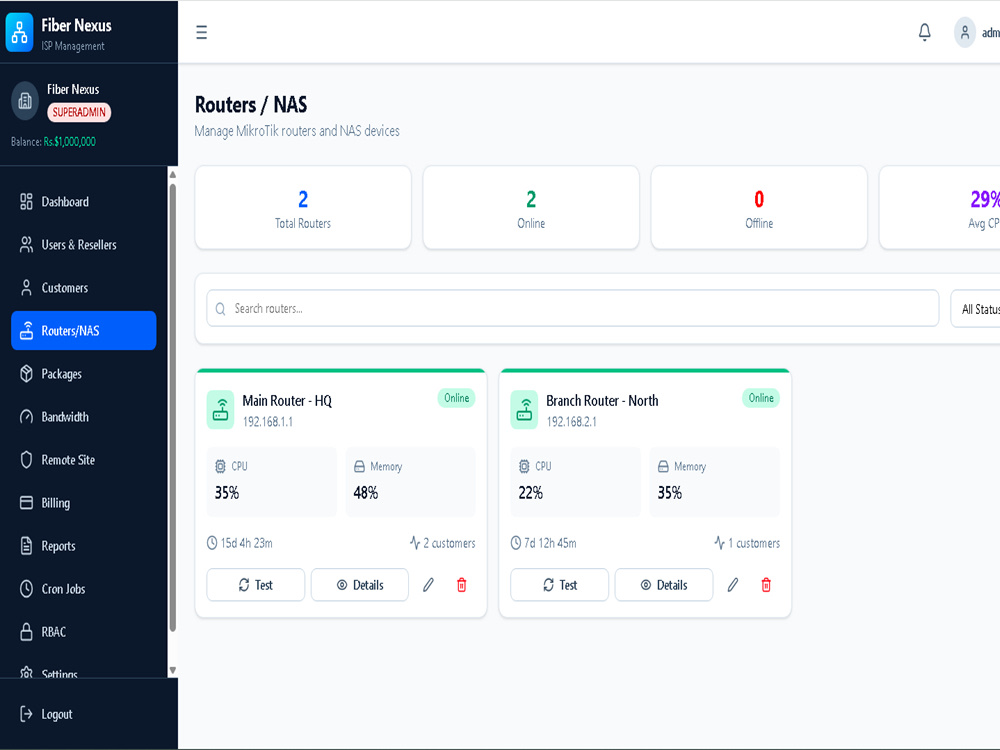The image size is (1000, 750).
Task: Click the sidebar vertical scrollbar thumb
Action: [x=172, y=408]
